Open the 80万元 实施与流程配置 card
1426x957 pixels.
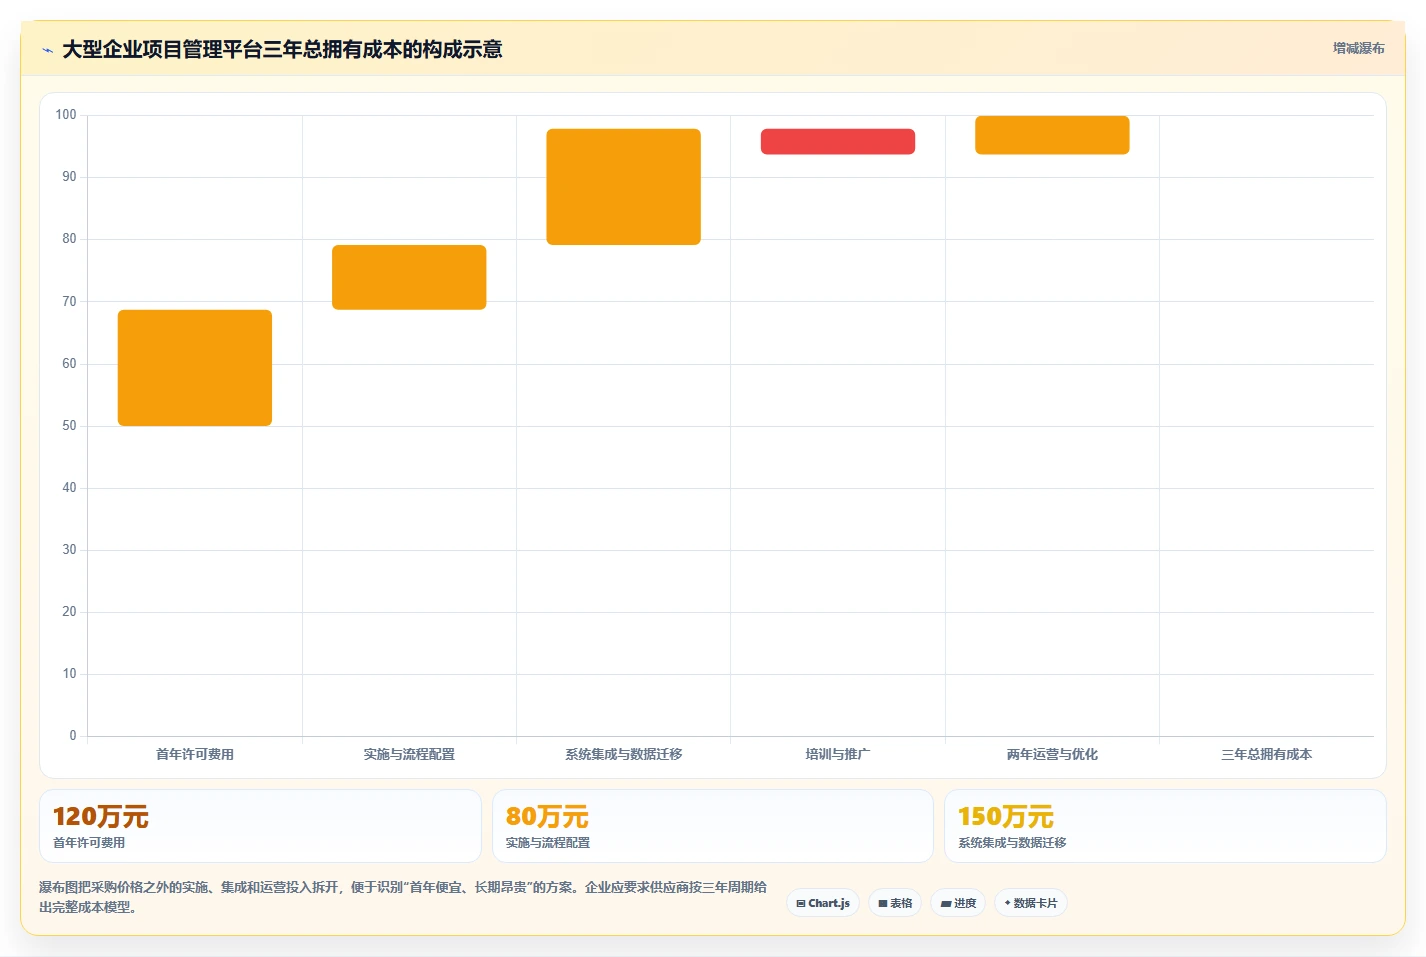pos(713,826)
